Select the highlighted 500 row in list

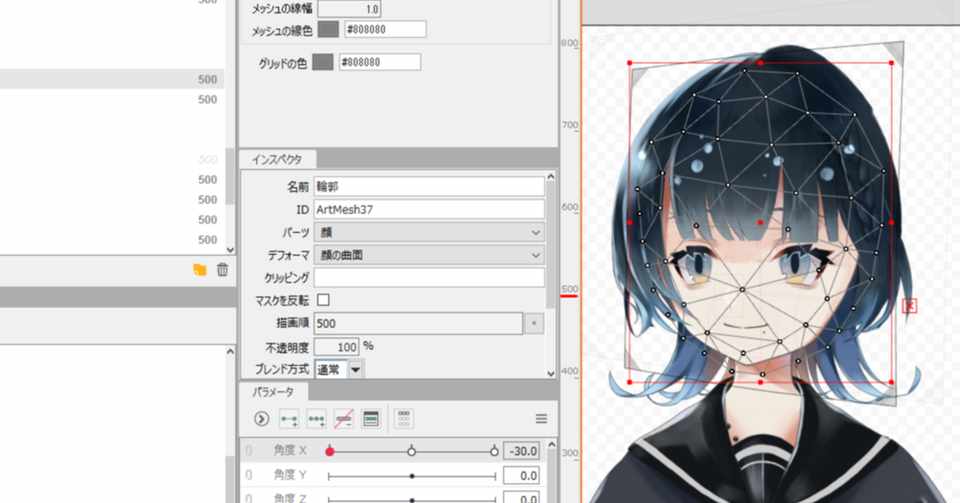click(x=112, y=79)
